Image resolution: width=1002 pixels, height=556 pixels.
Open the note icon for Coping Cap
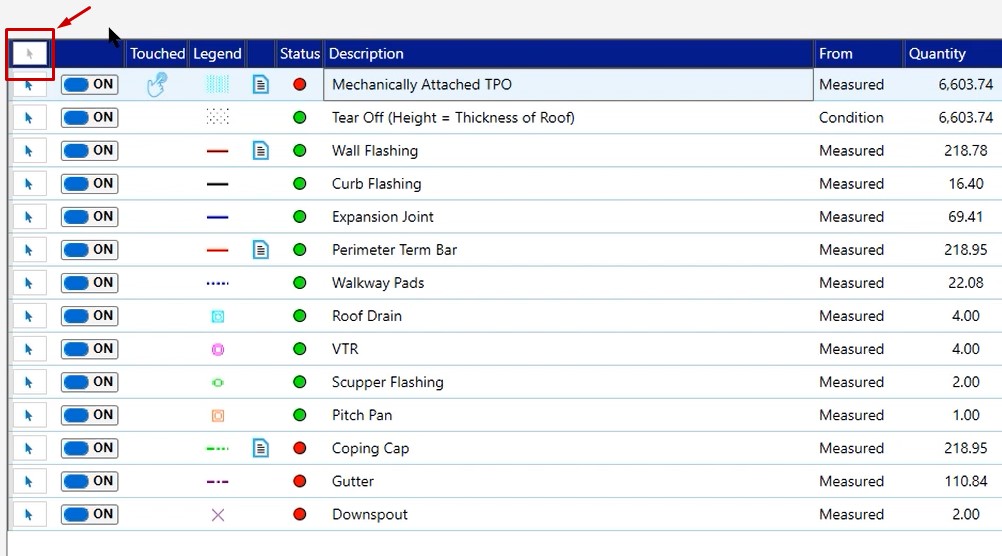[x=261, y=448]
